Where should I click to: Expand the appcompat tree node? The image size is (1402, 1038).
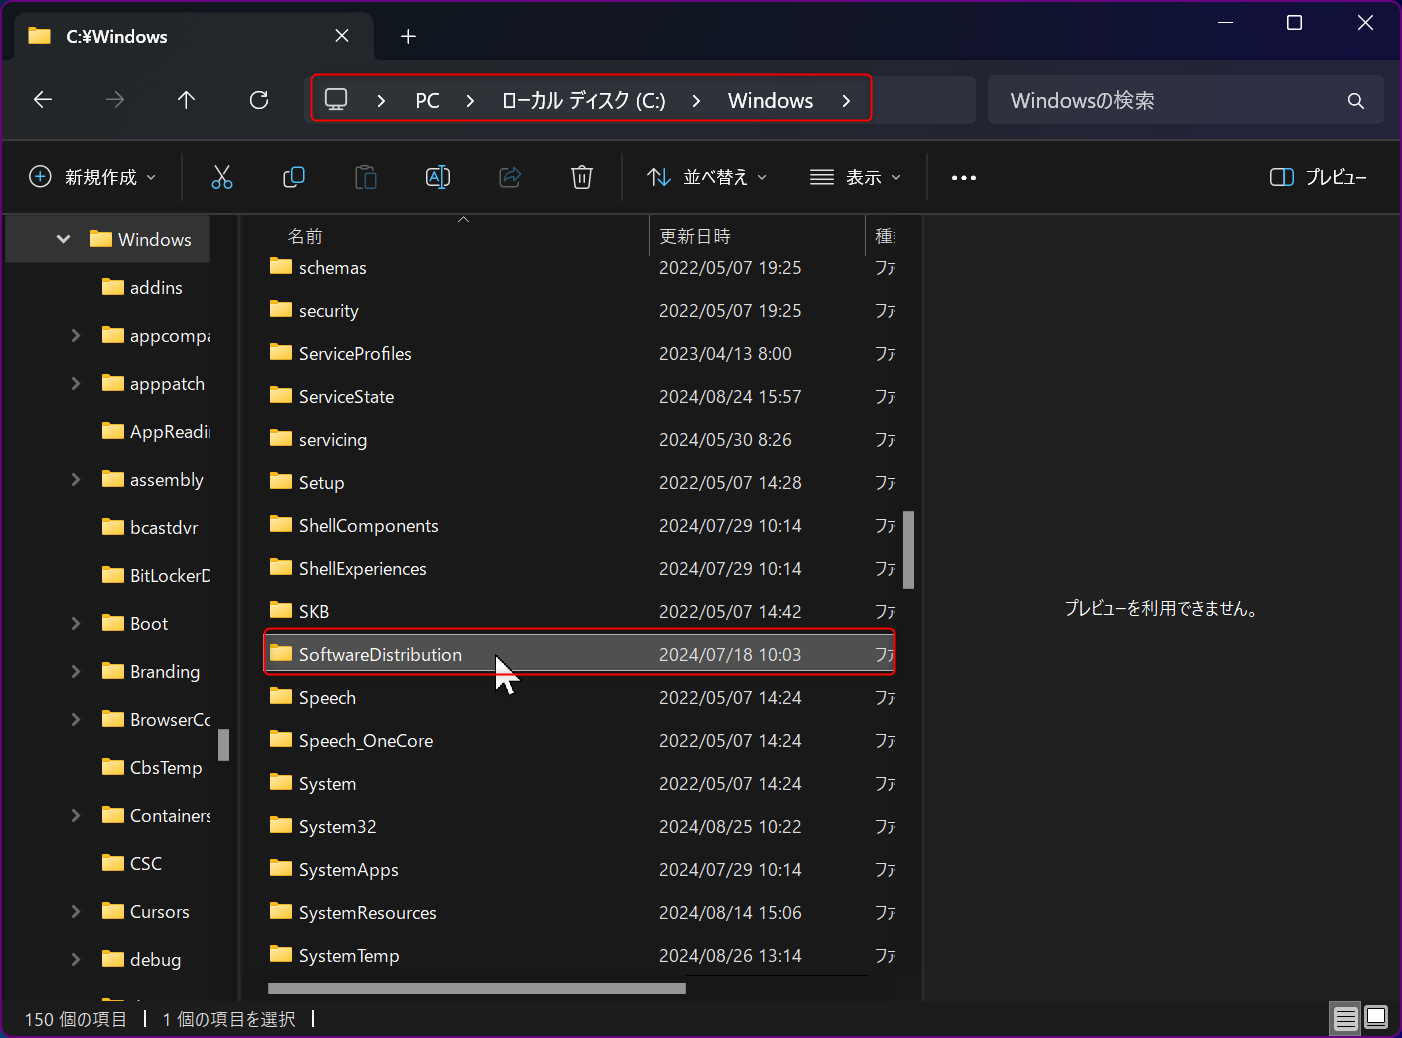(x=76, y=335)
